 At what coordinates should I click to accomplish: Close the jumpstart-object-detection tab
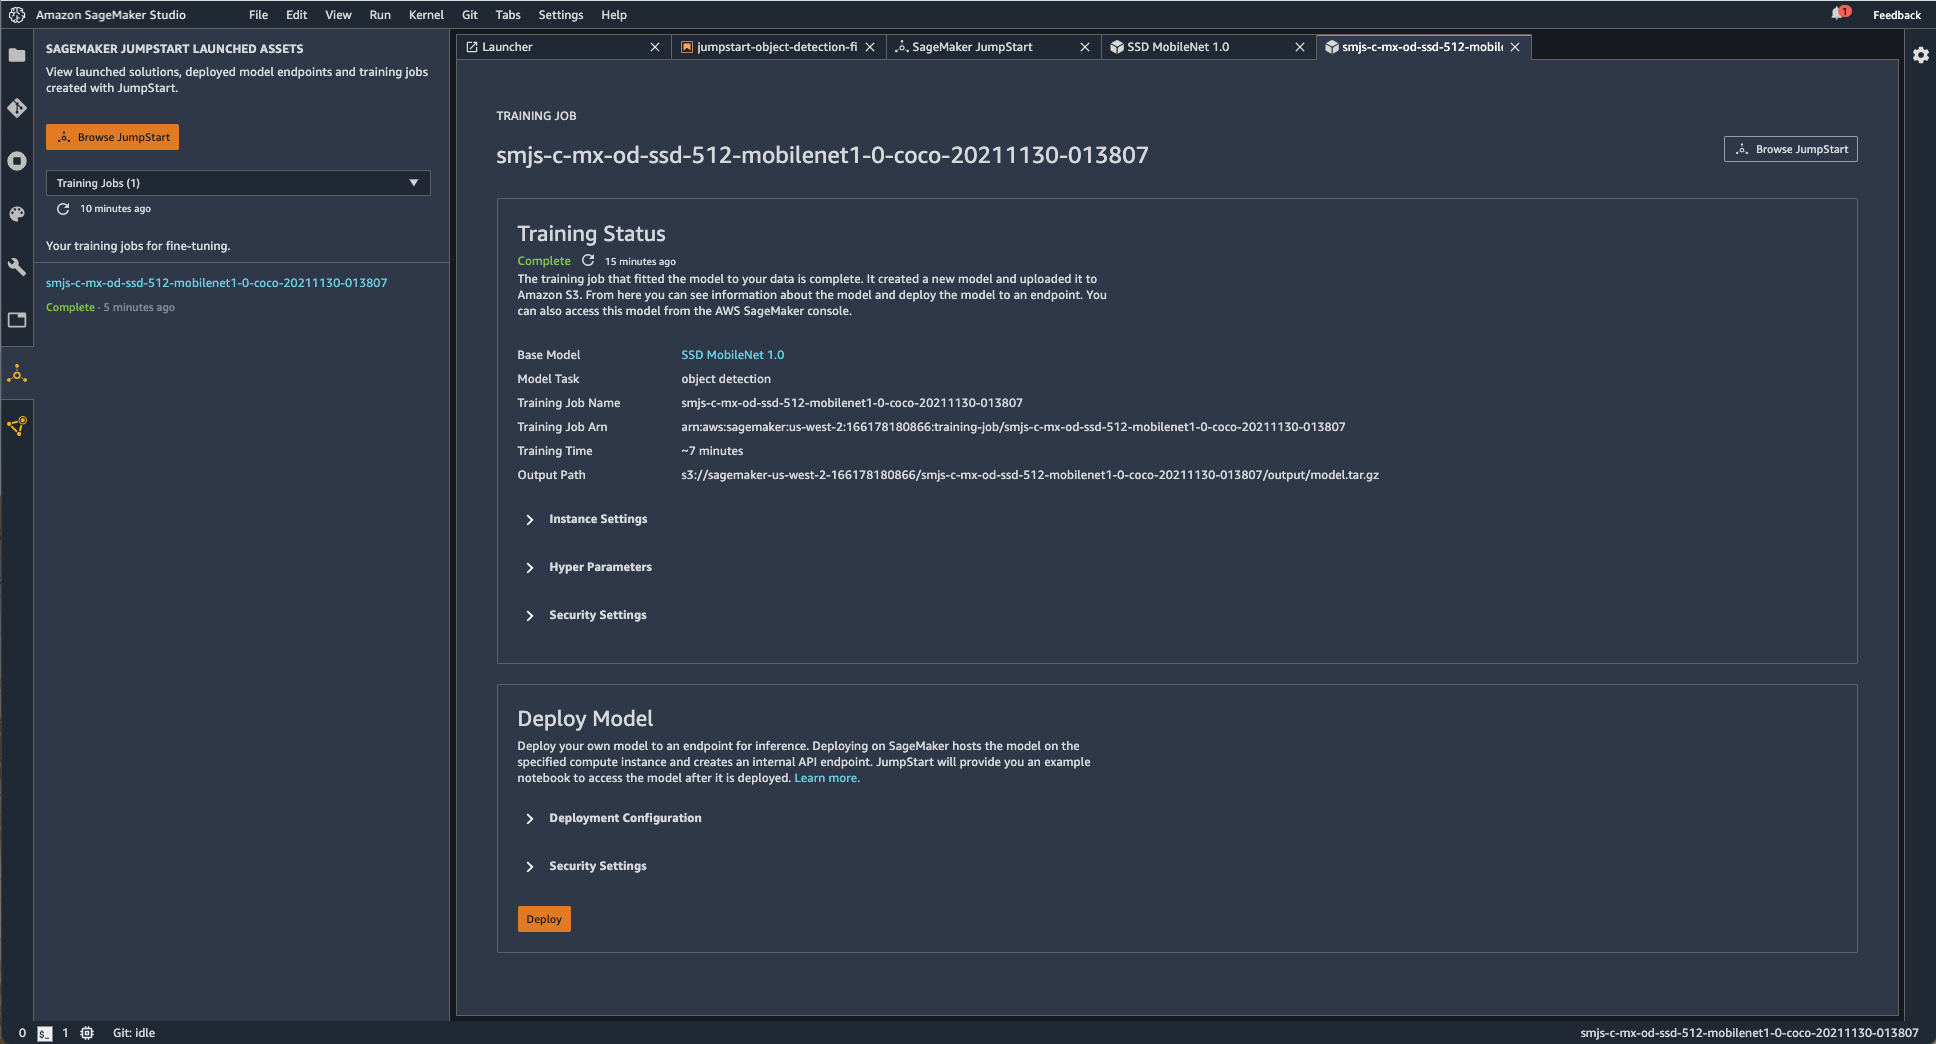870,47
